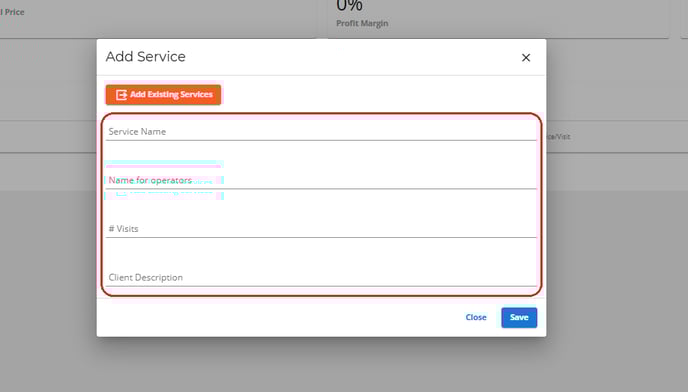This screenshot has width=688, height=392.
Task: Click the import icon on Add Existing Services
Action: 121,95
